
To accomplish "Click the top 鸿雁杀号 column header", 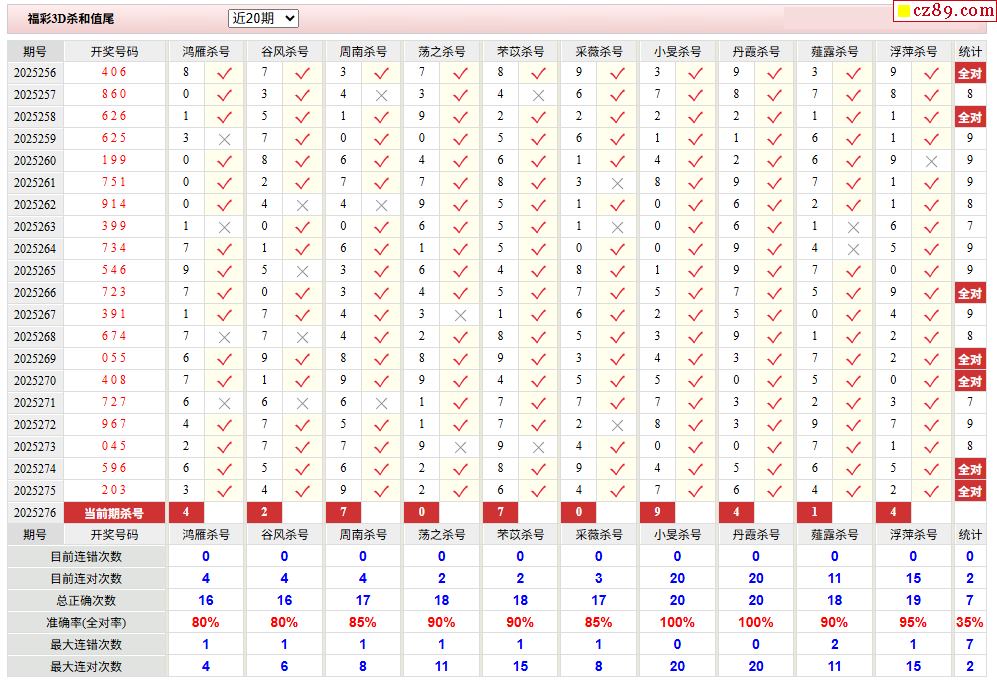I will click(205, 51).
